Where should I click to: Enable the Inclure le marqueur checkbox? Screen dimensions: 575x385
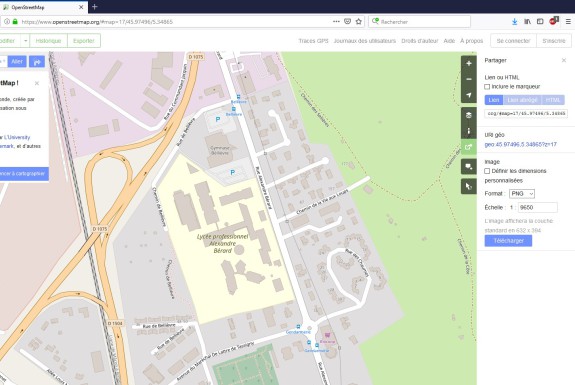pyautogui.click(x=487, y=87)
